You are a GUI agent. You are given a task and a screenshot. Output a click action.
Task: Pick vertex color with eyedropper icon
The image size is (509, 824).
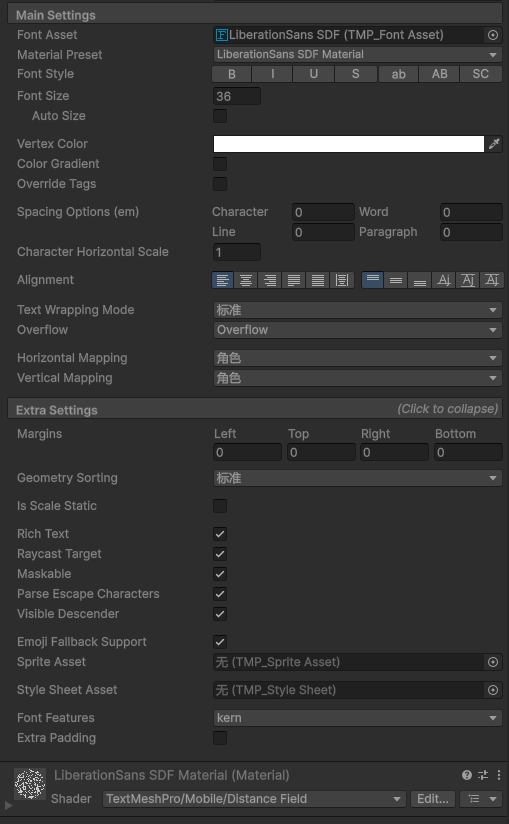pos(494,144)
